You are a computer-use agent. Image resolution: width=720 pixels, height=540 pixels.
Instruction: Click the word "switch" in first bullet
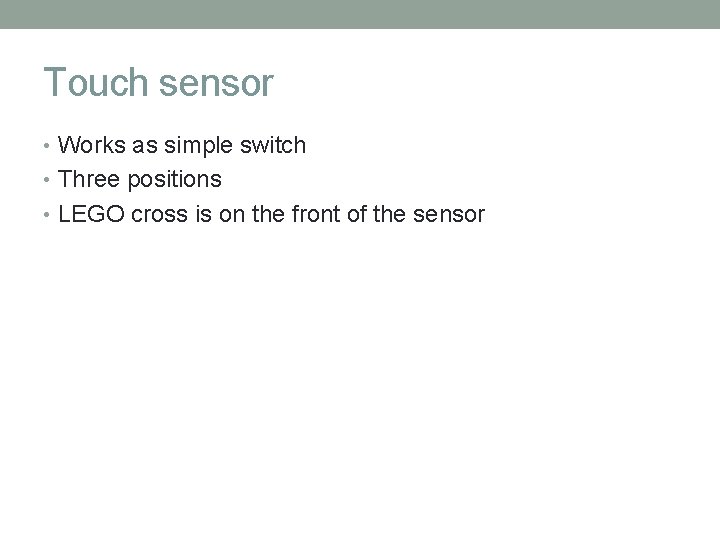(274, 146)
